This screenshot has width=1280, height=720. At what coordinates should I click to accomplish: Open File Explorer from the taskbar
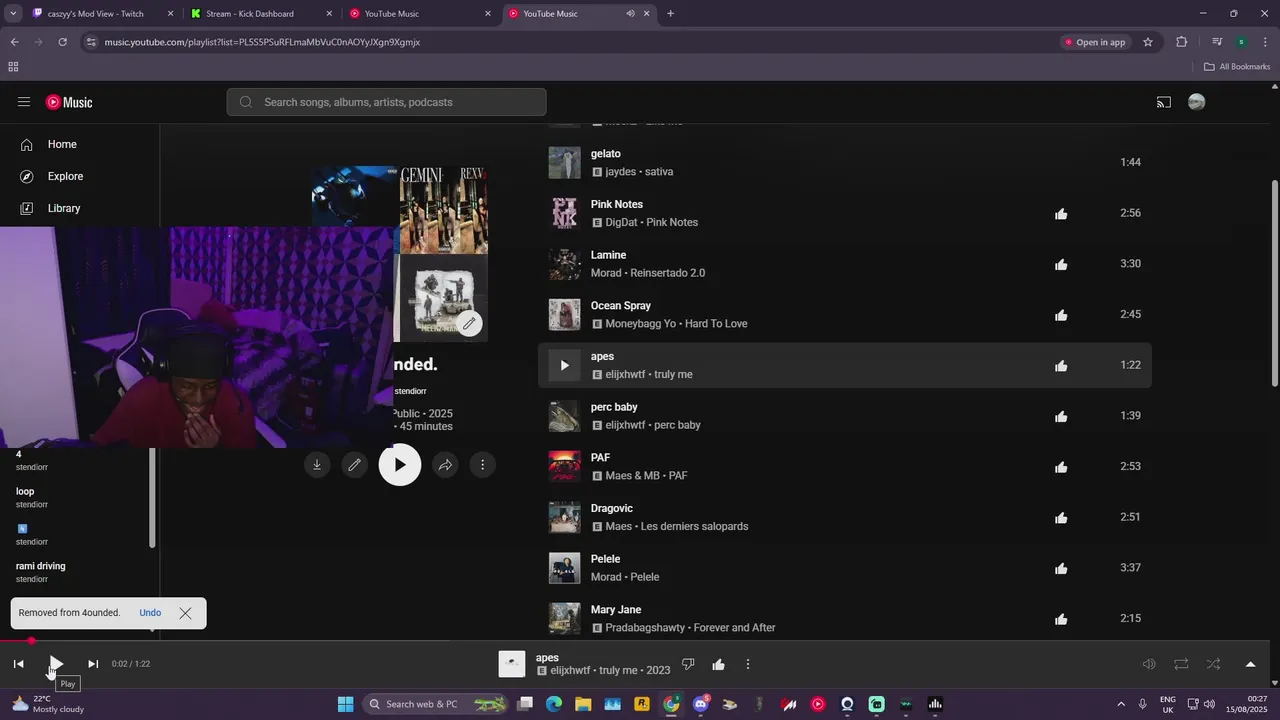click(x=583, y=704)
